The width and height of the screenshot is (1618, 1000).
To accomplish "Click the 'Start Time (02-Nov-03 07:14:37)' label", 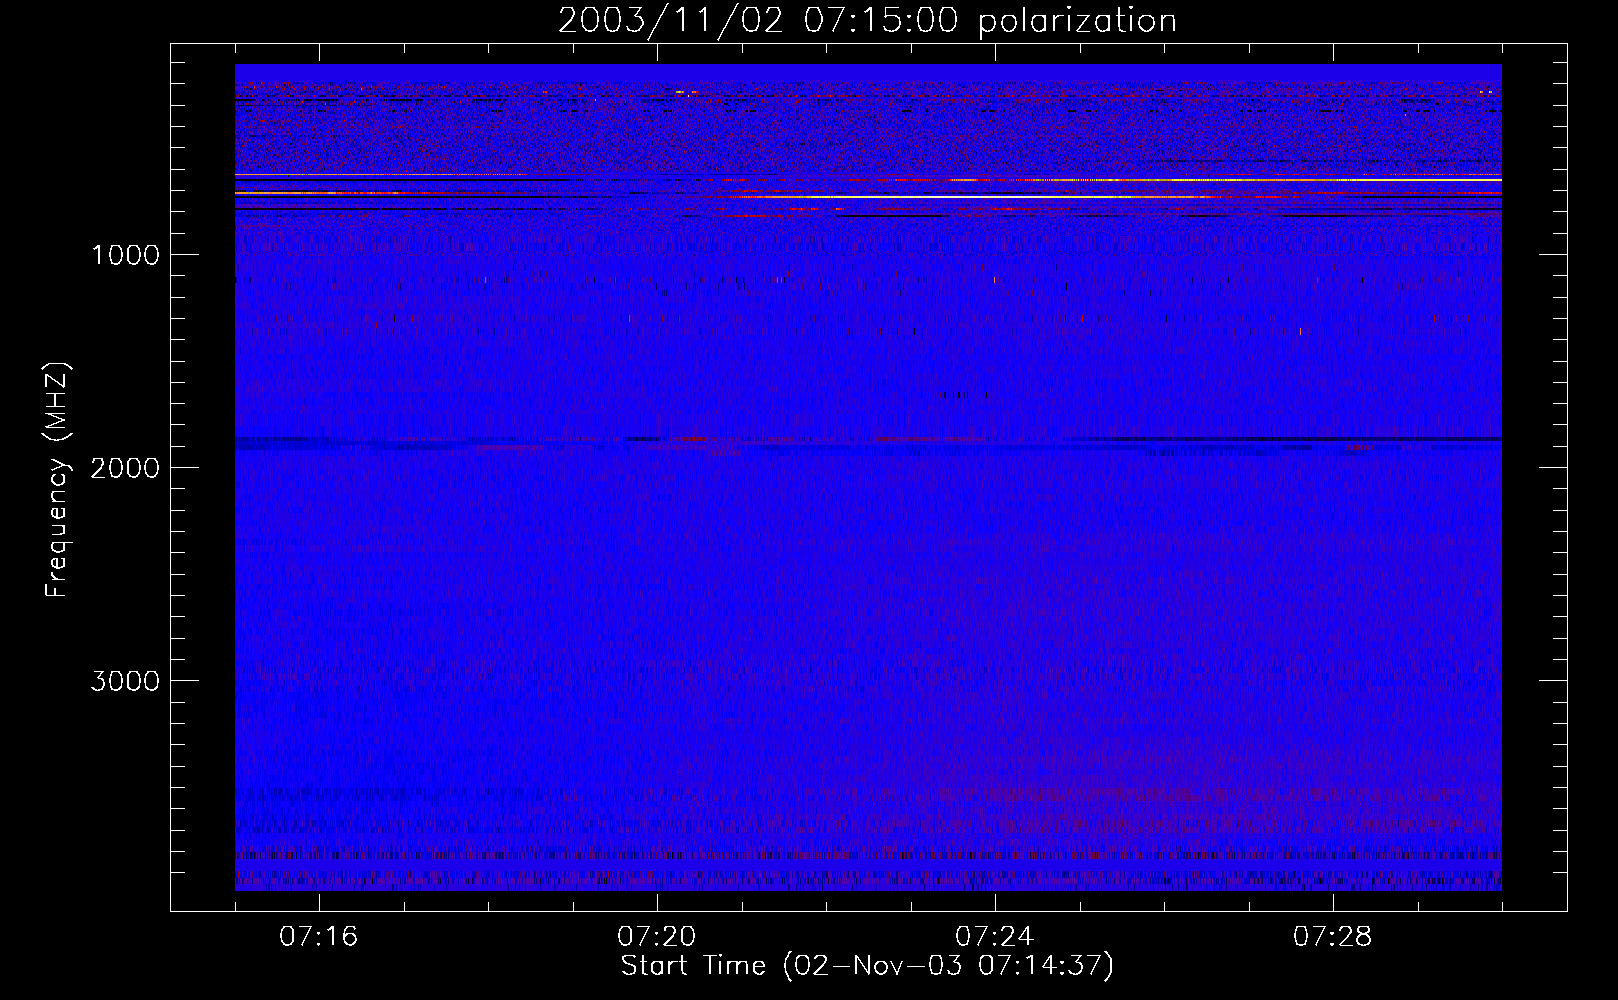I will (x=867, y=966).
